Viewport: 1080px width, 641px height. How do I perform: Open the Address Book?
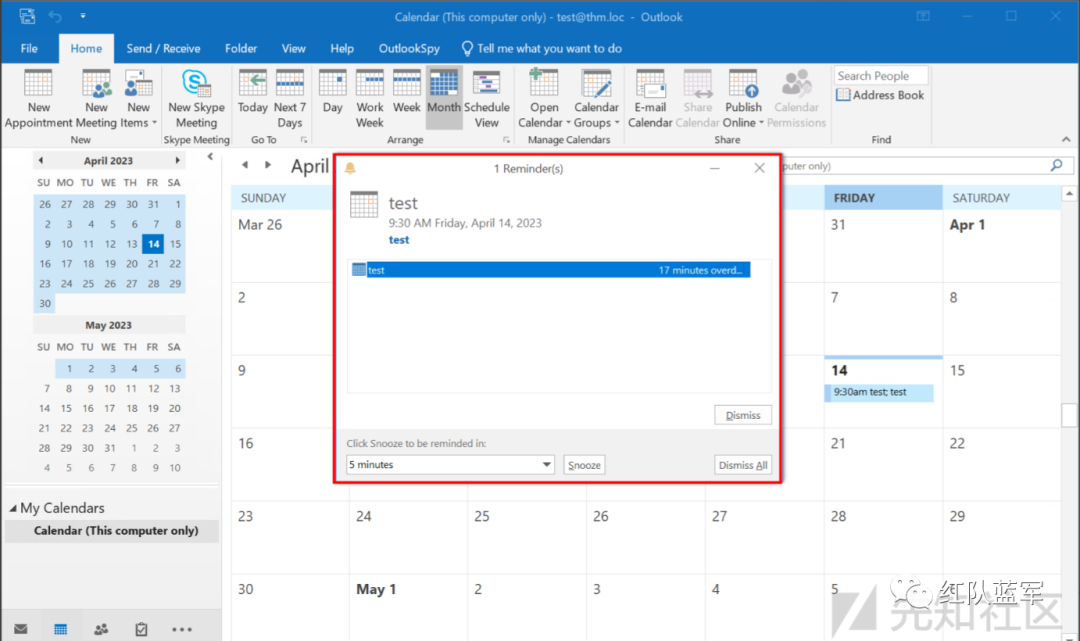[x=880, y=95]
